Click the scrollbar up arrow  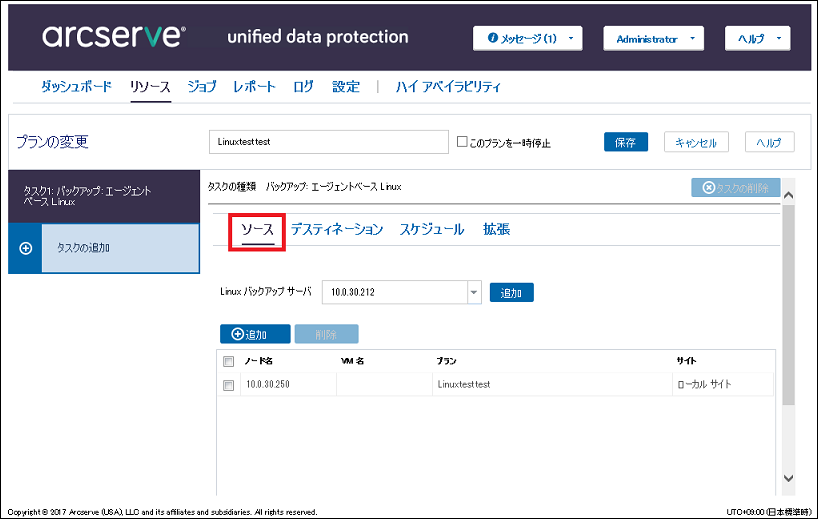788,196
